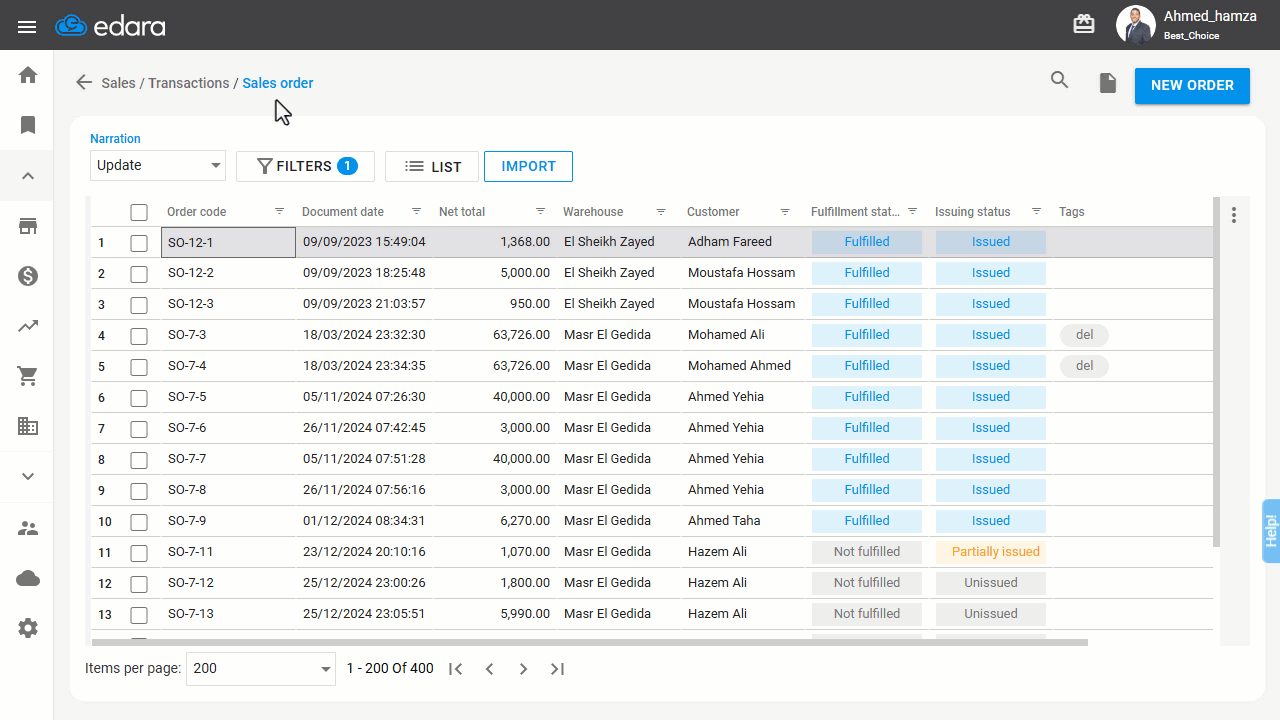Click the LIST view button
The image size is (1280, 720).
point(434,166)
